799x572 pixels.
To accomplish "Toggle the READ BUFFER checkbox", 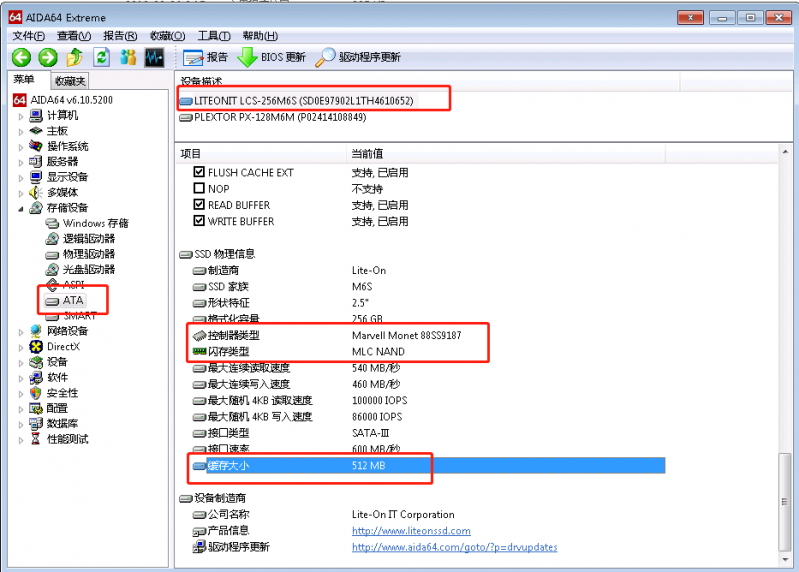I will [199, 205].
